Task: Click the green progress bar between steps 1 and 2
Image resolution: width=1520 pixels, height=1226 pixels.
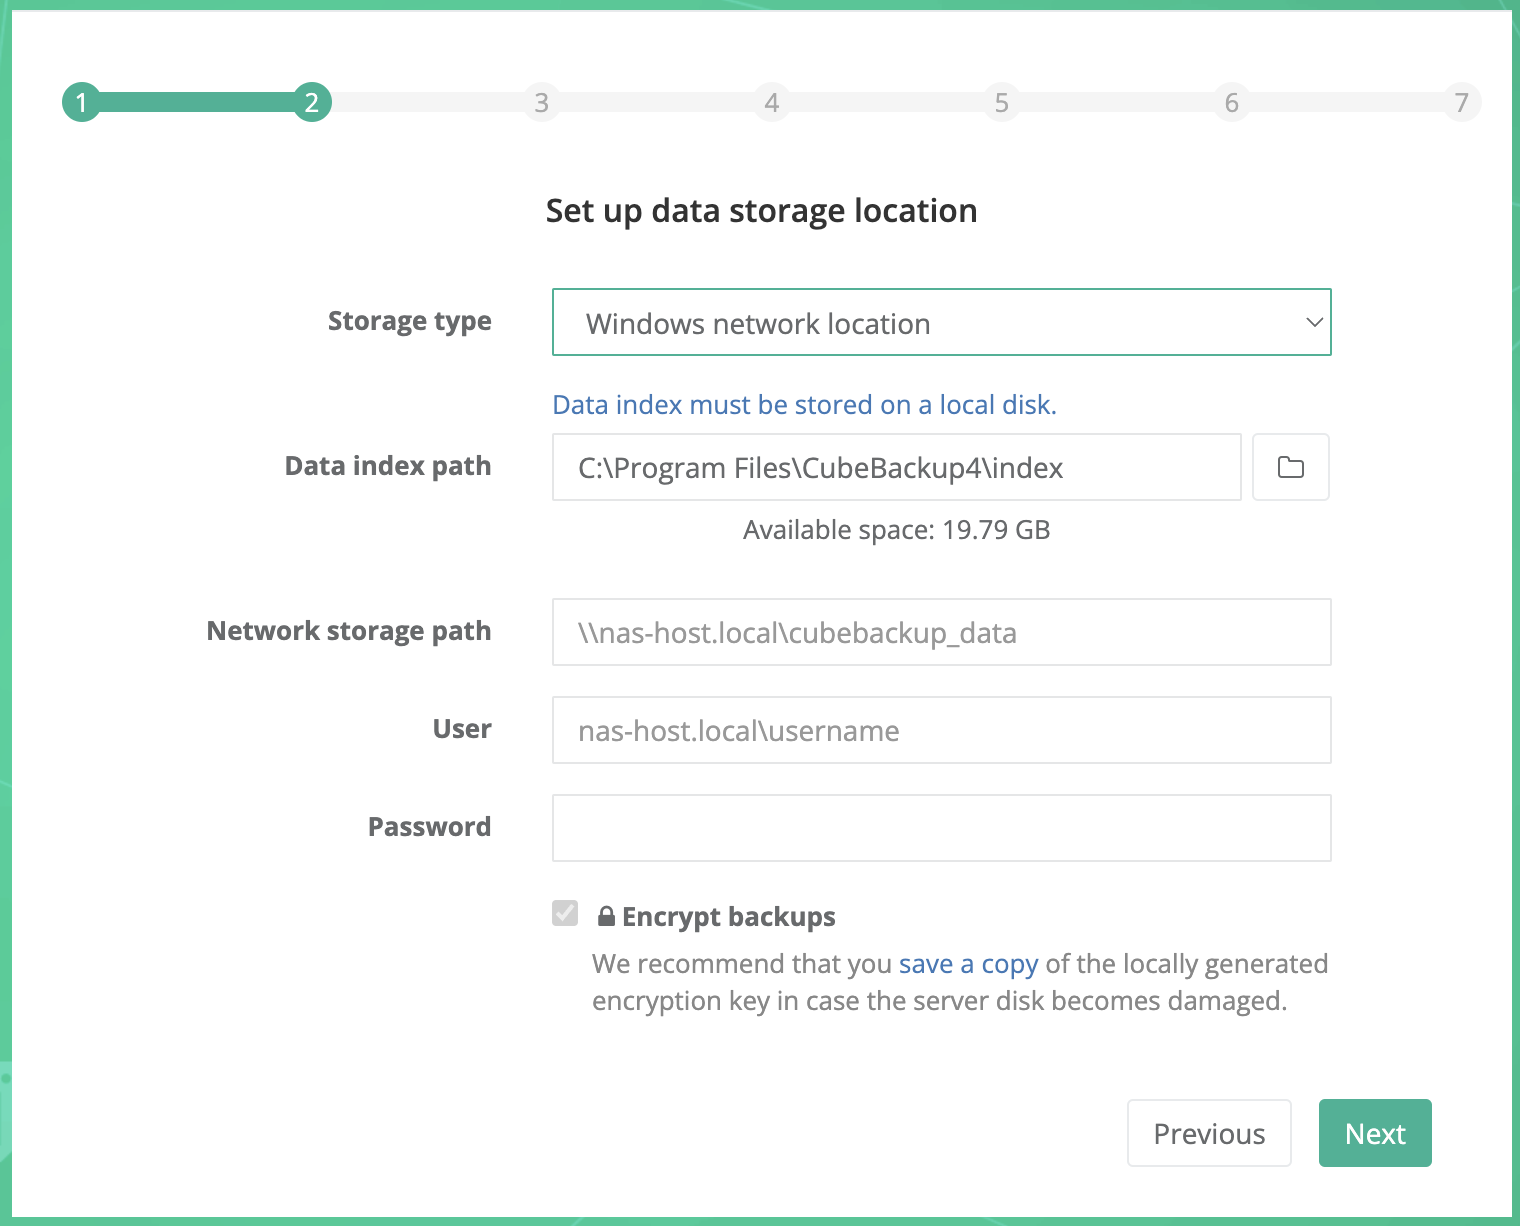Action: pos(196,102)
